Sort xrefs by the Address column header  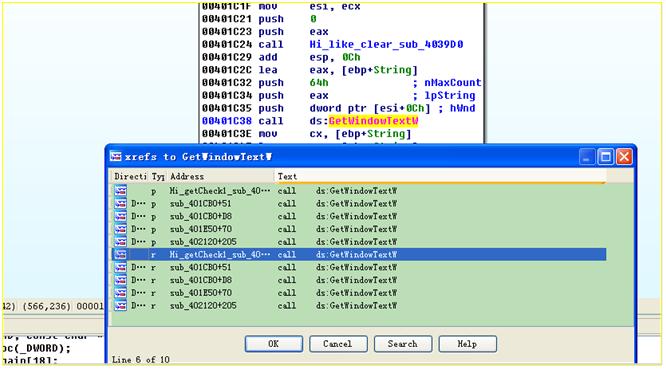[x=187, y=176]
